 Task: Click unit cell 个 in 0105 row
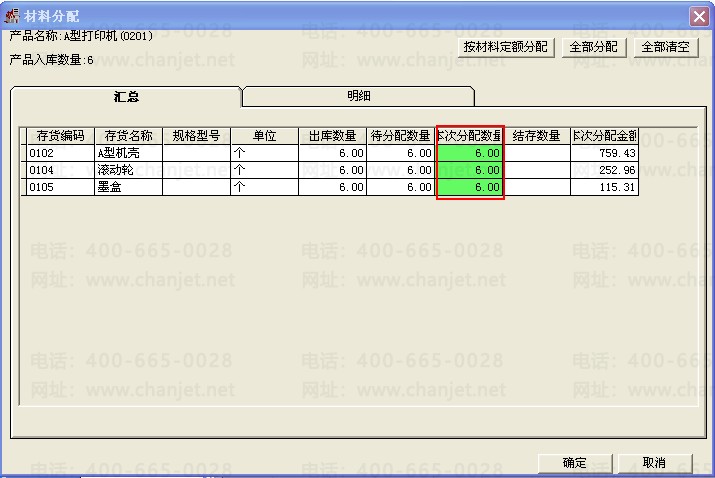[264, 187]
